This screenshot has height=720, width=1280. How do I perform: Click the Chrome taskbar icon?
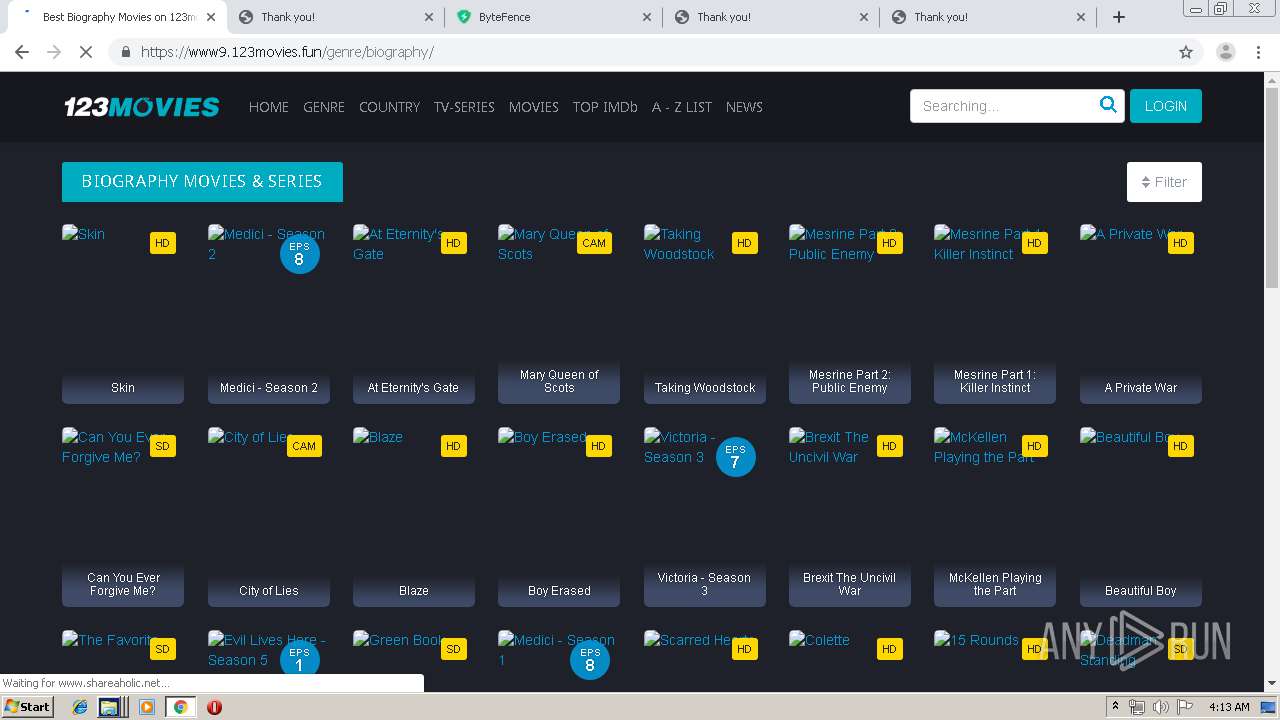[x=180, y=707]
